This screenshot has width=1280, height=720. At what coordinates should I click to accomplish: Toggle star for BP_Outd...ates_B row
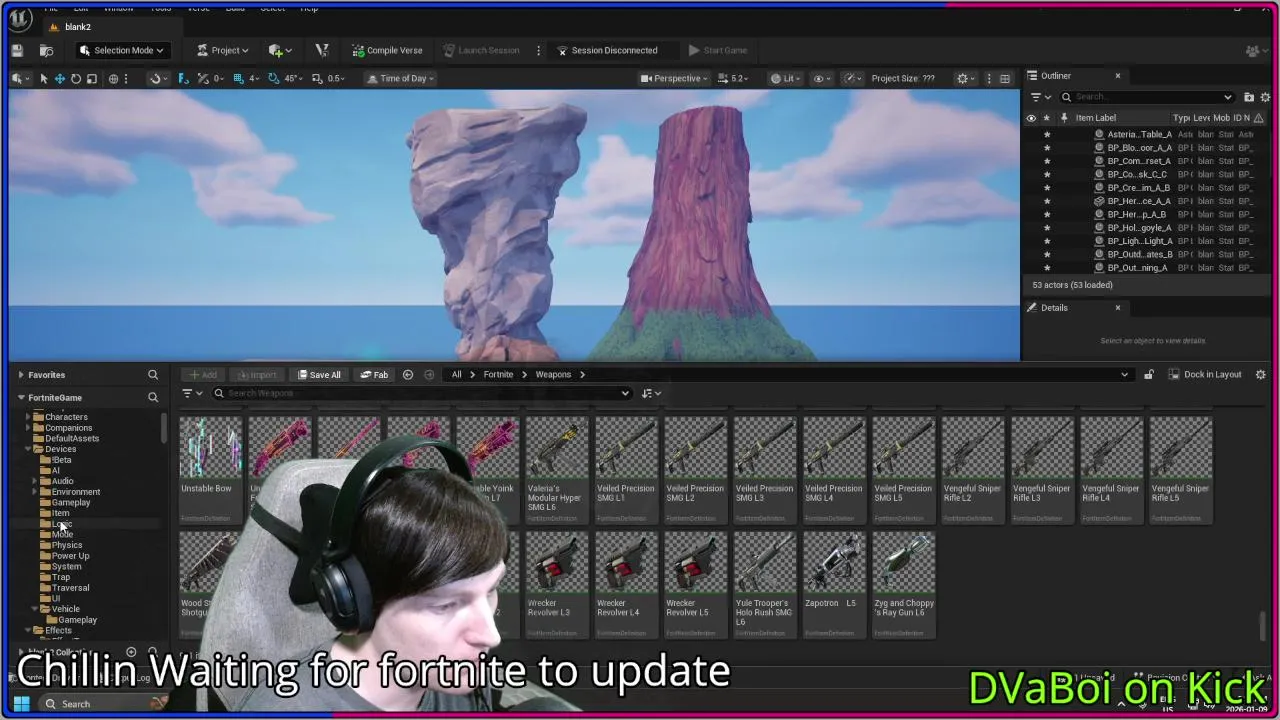coord(1047,254)
